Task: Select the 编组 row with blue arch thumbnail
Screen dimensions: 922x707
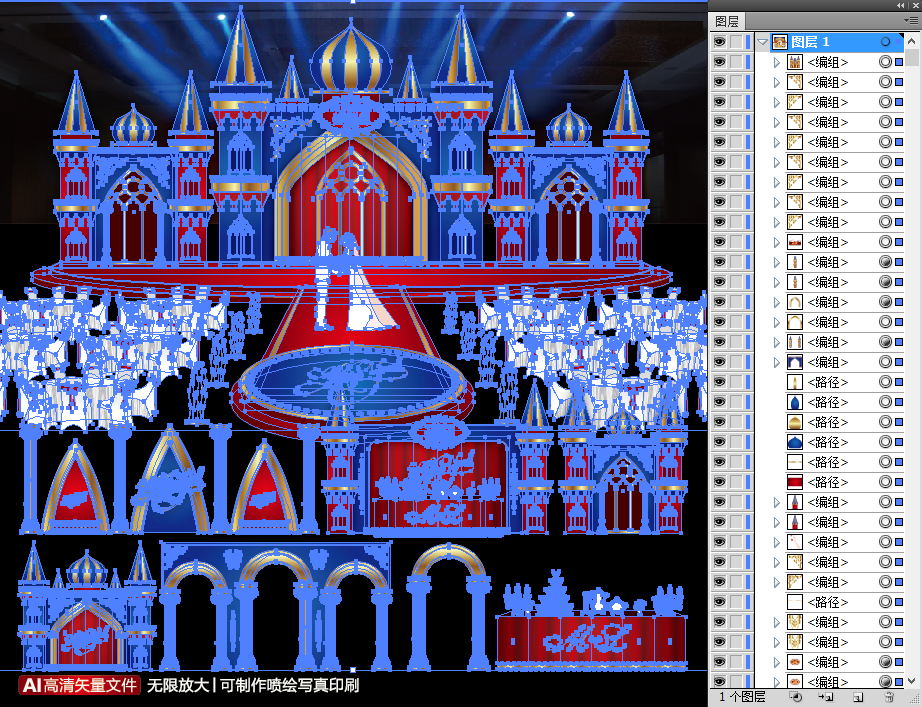Action: click(828, 362)
